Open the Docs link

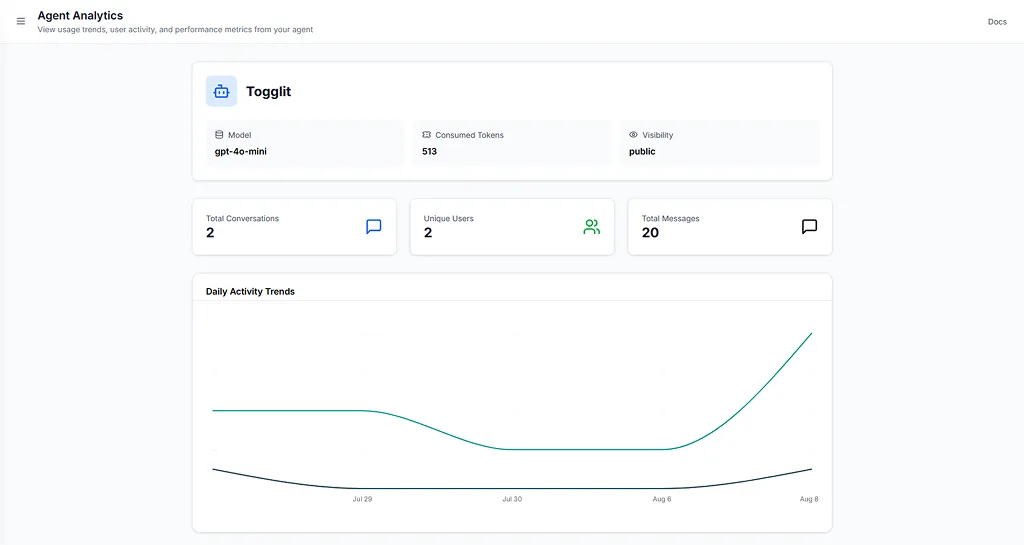[x=996, y=21]
